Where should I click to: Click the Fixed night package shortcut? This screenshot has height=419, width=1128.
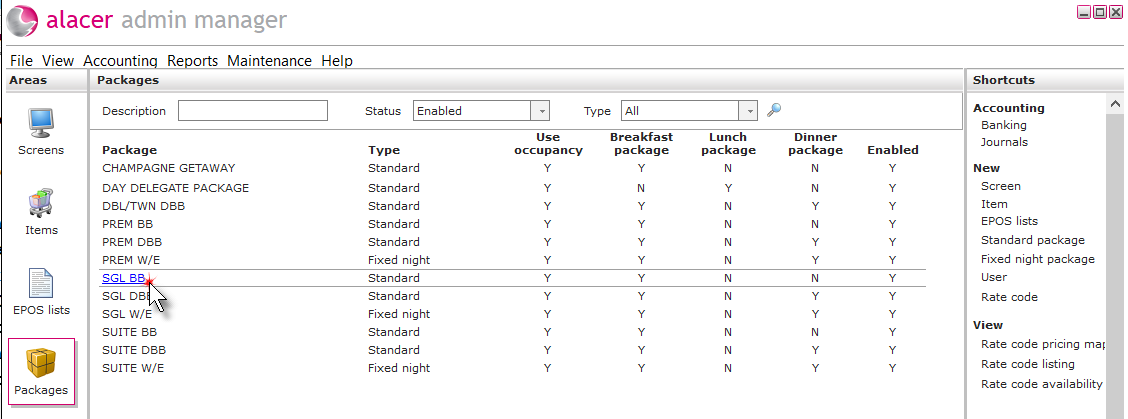click(x=1037, y=259)
